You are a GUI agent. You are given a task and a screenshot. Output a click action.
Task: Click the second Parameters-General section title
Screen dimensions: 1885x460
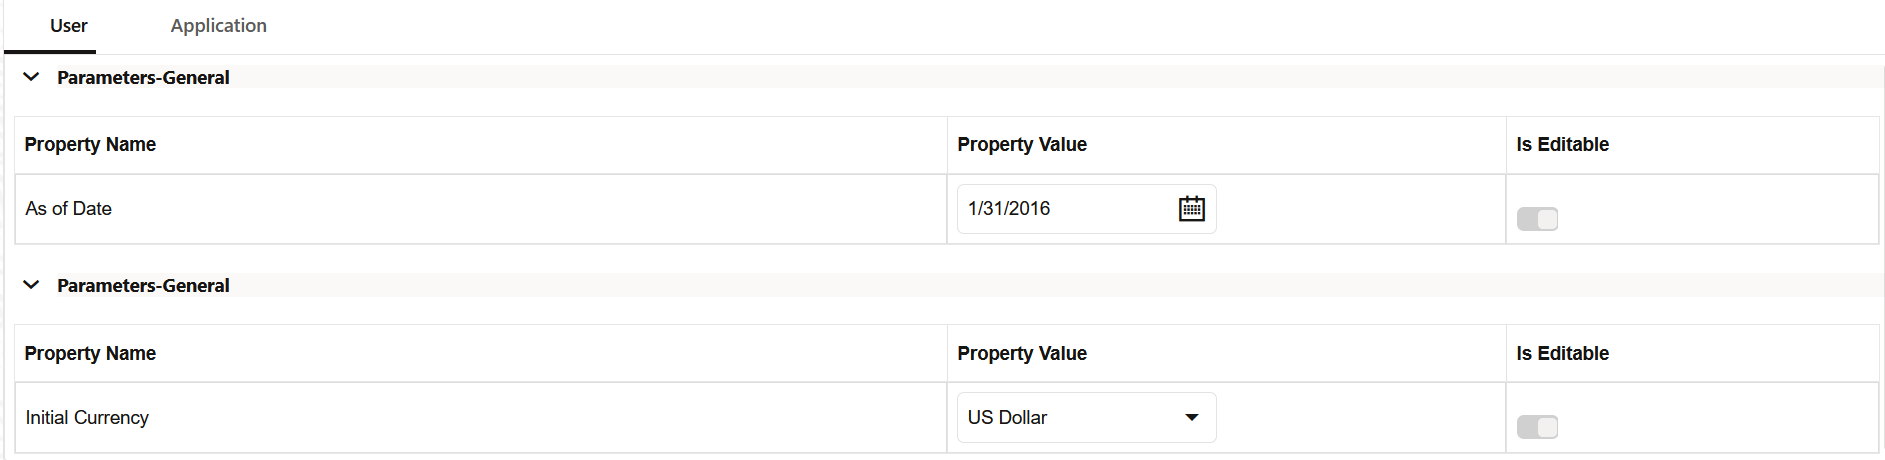pos(143,285)
